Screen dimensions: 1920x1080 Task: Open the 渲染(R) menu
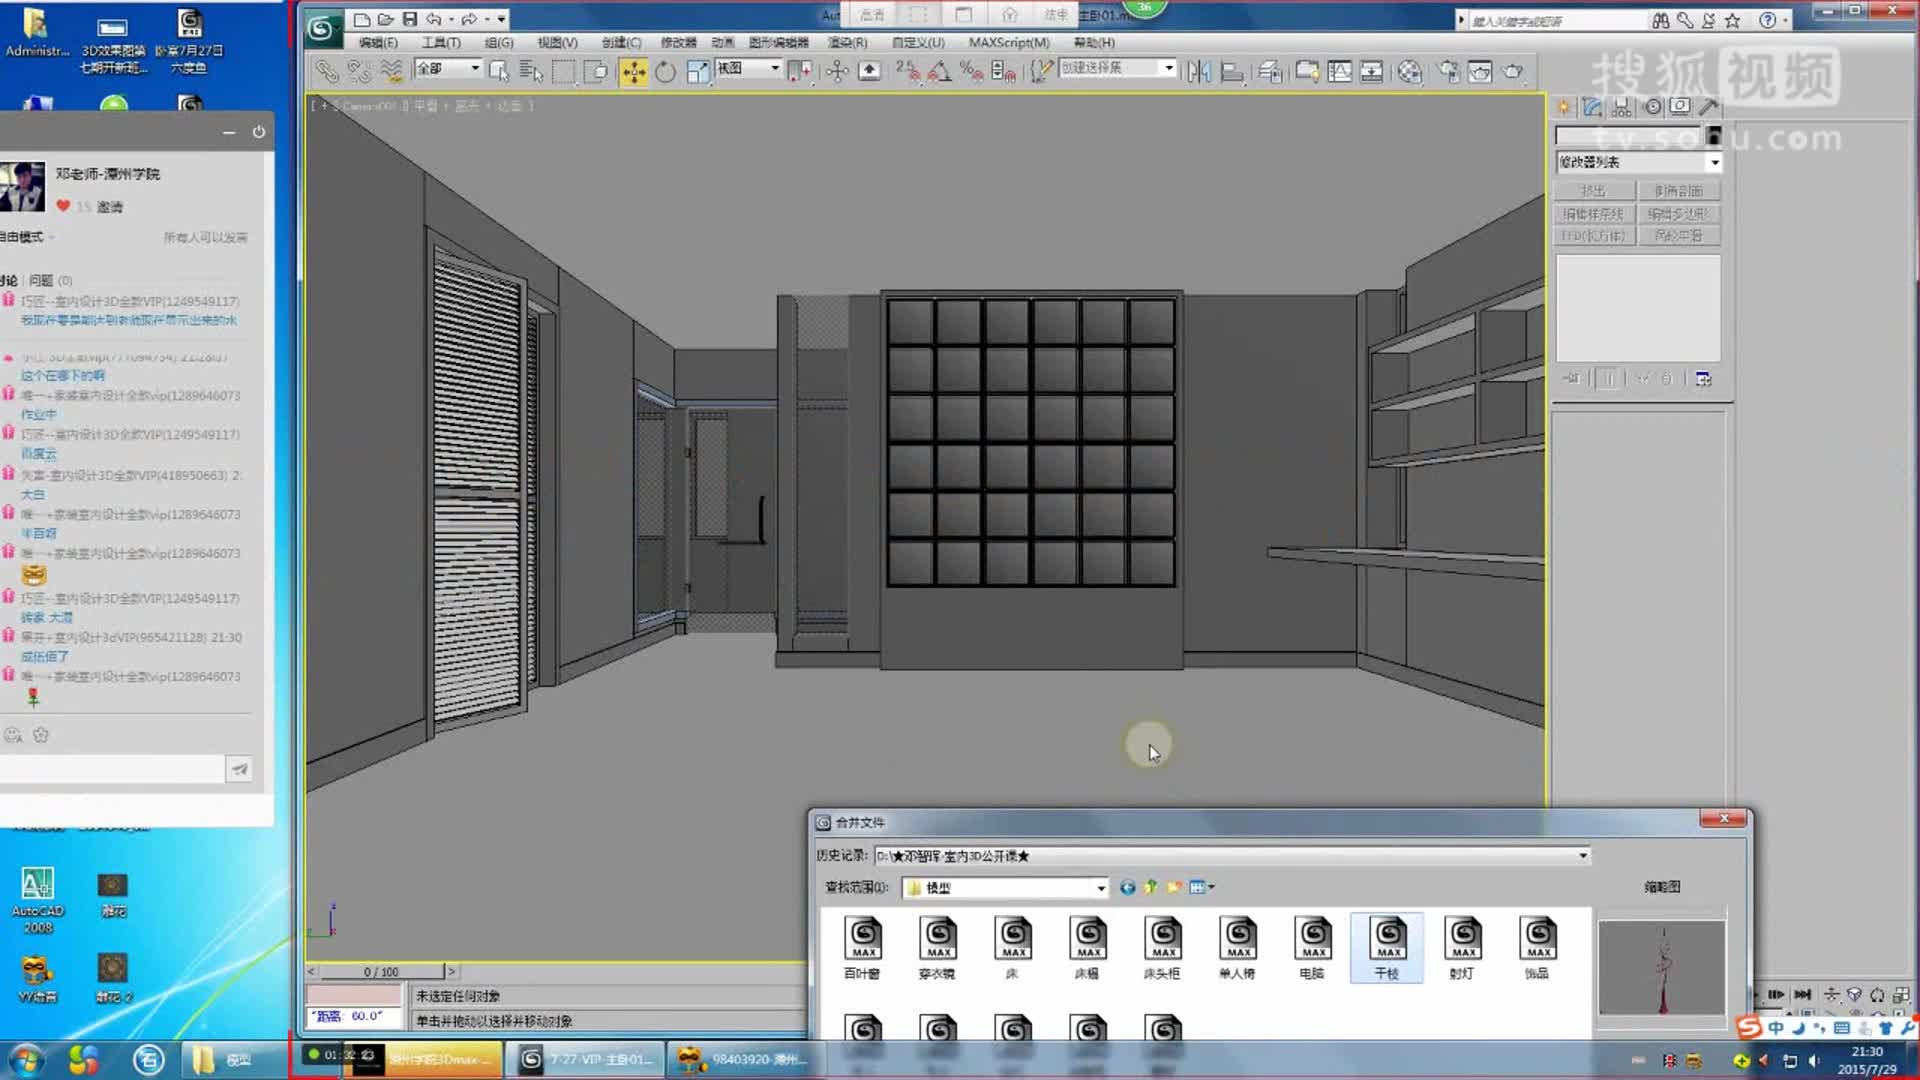click(x=847, y=42)
